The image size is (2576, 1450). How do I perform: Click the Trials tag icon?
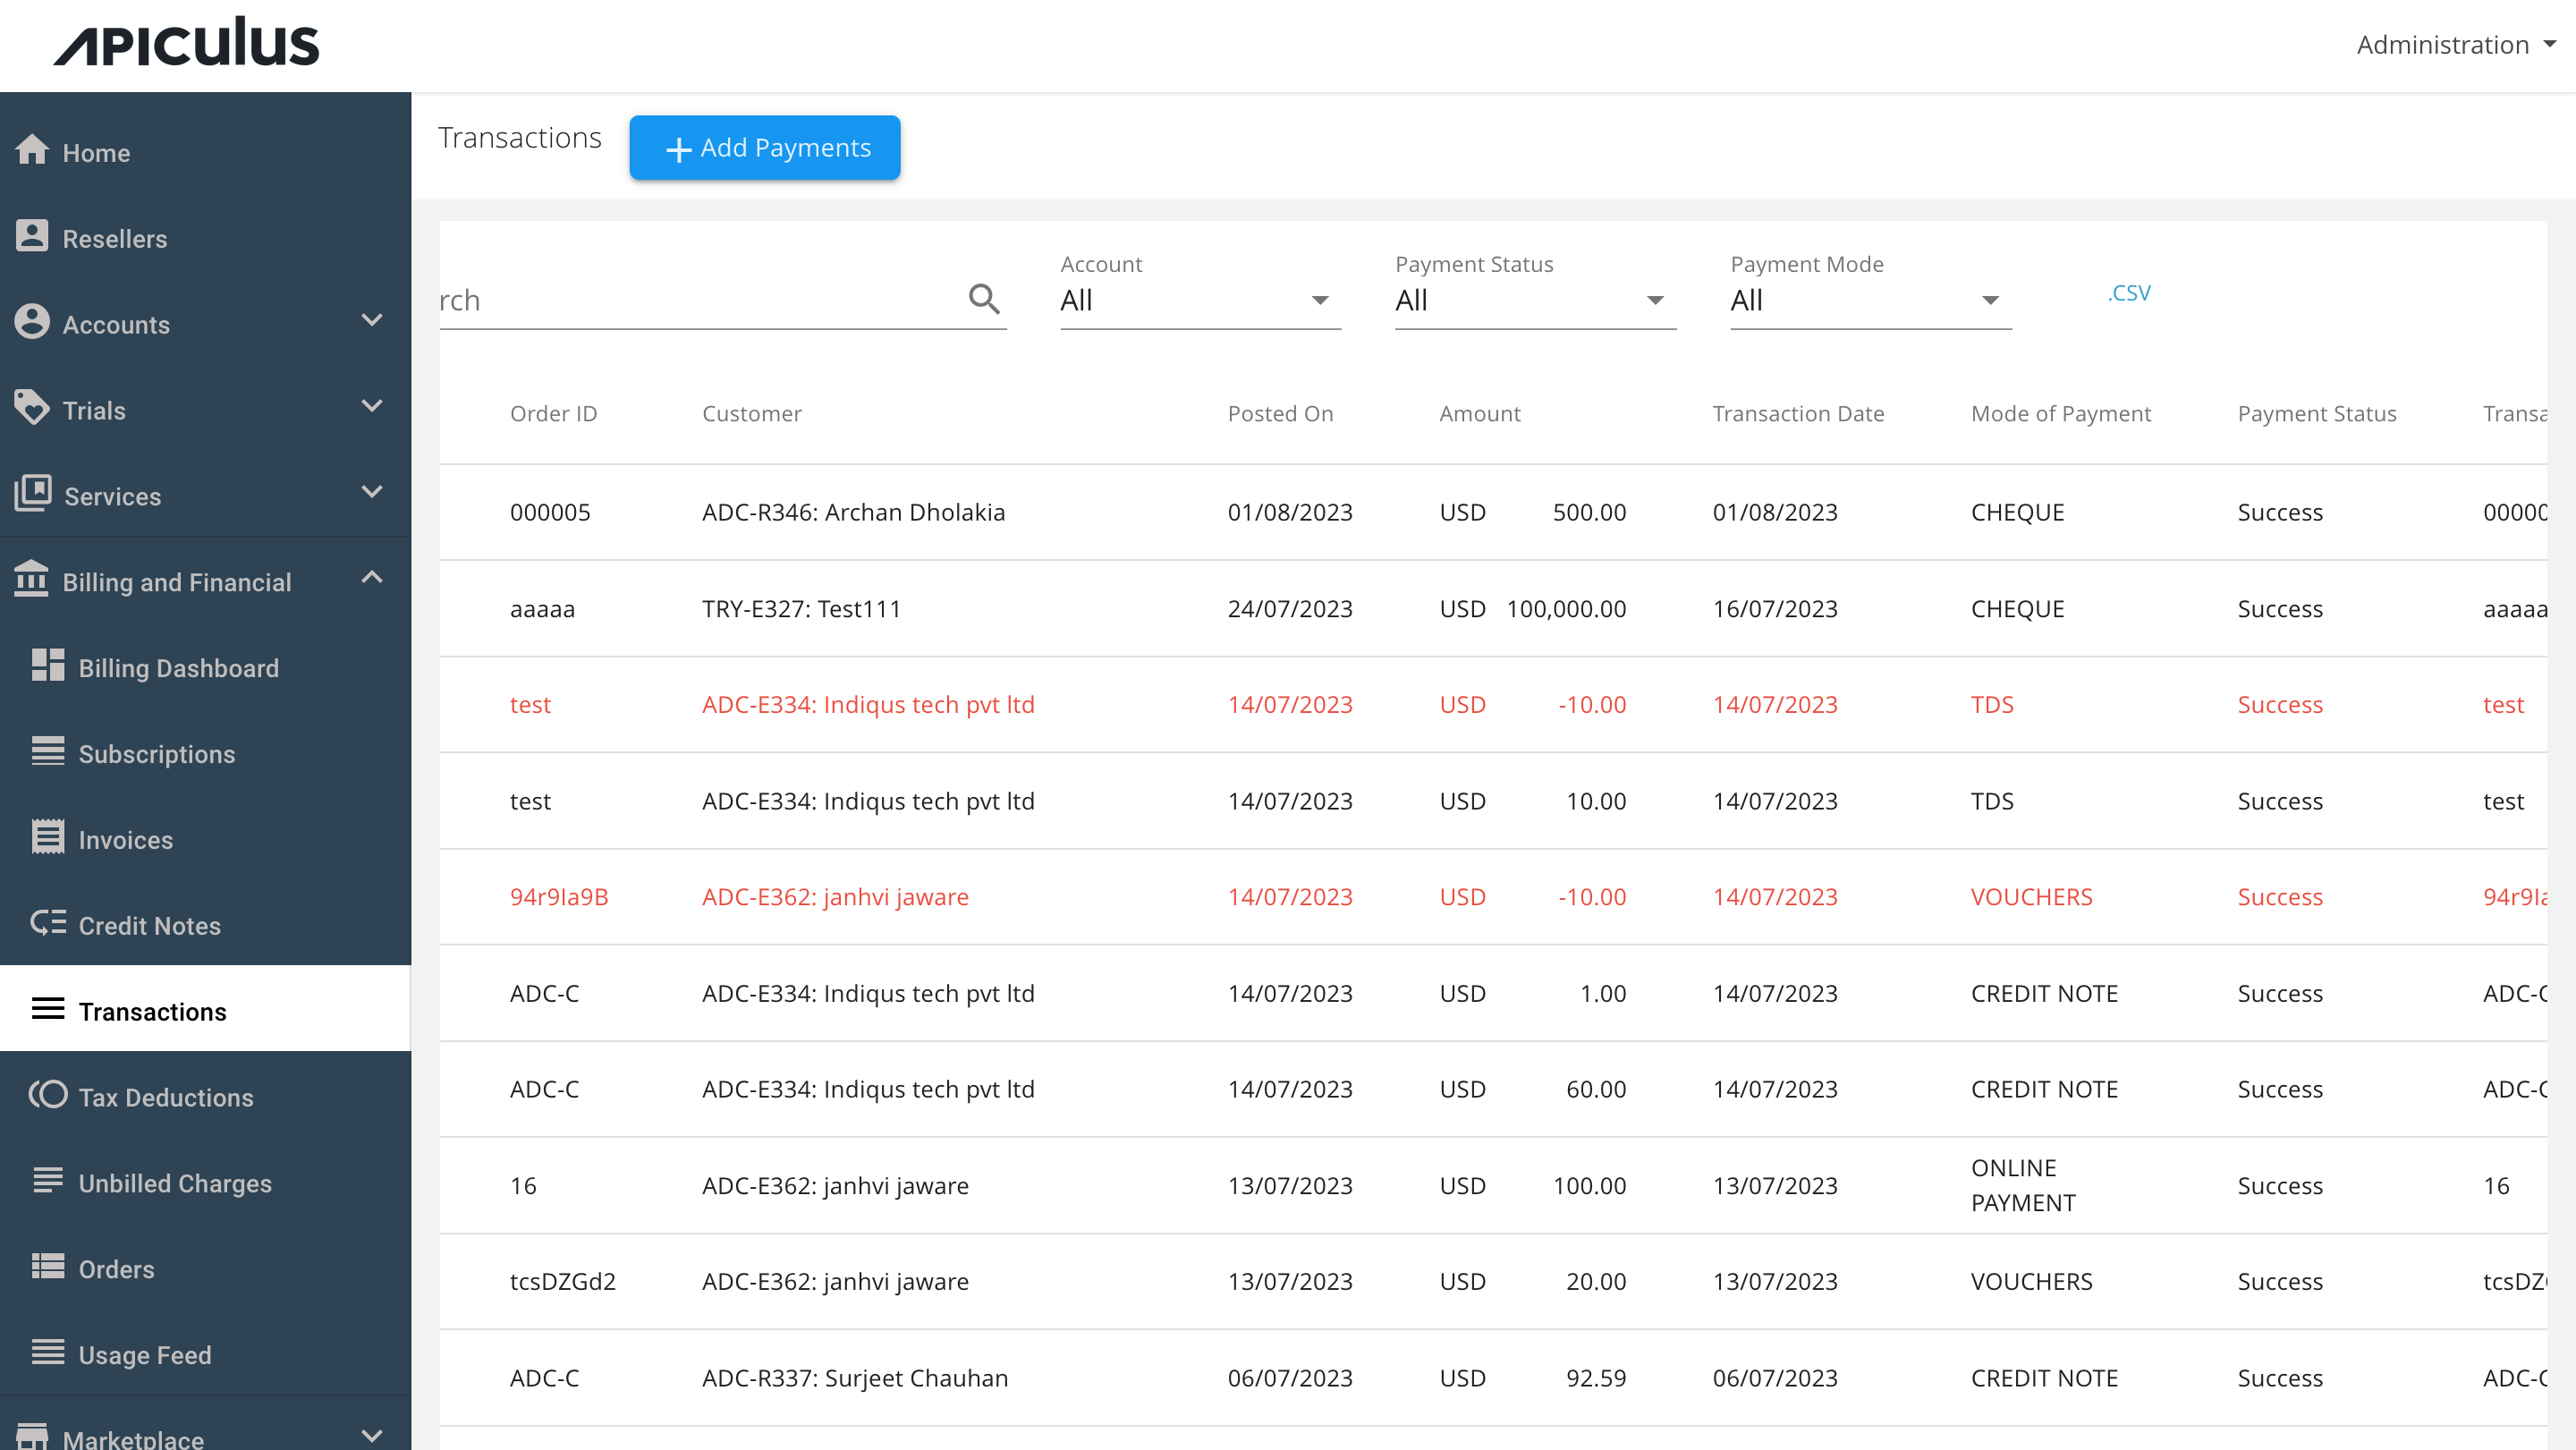click(32, 407)
